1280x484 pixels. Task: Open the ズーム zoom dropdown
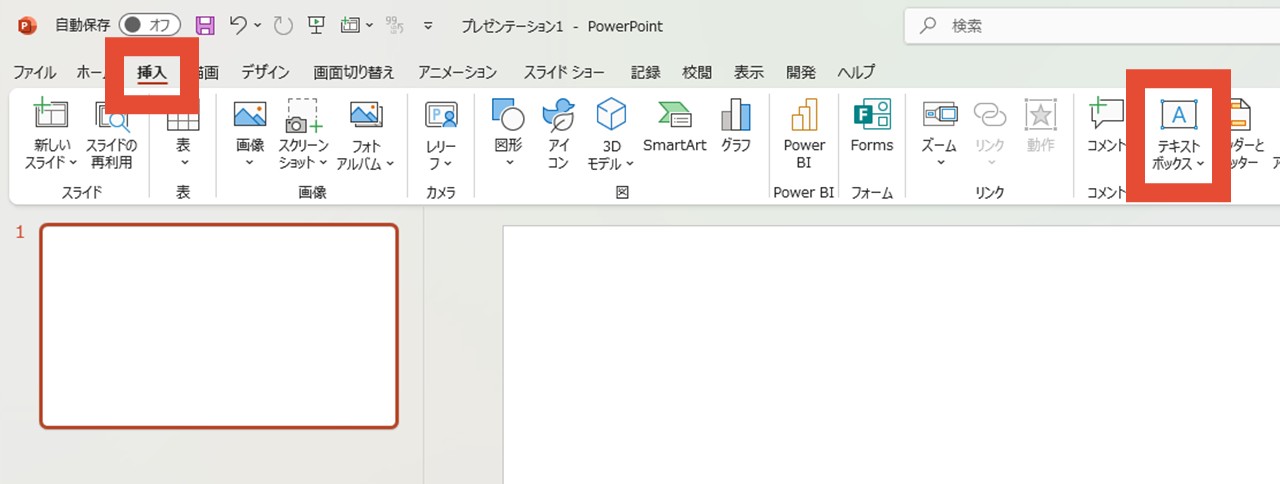tap(939, 135)
